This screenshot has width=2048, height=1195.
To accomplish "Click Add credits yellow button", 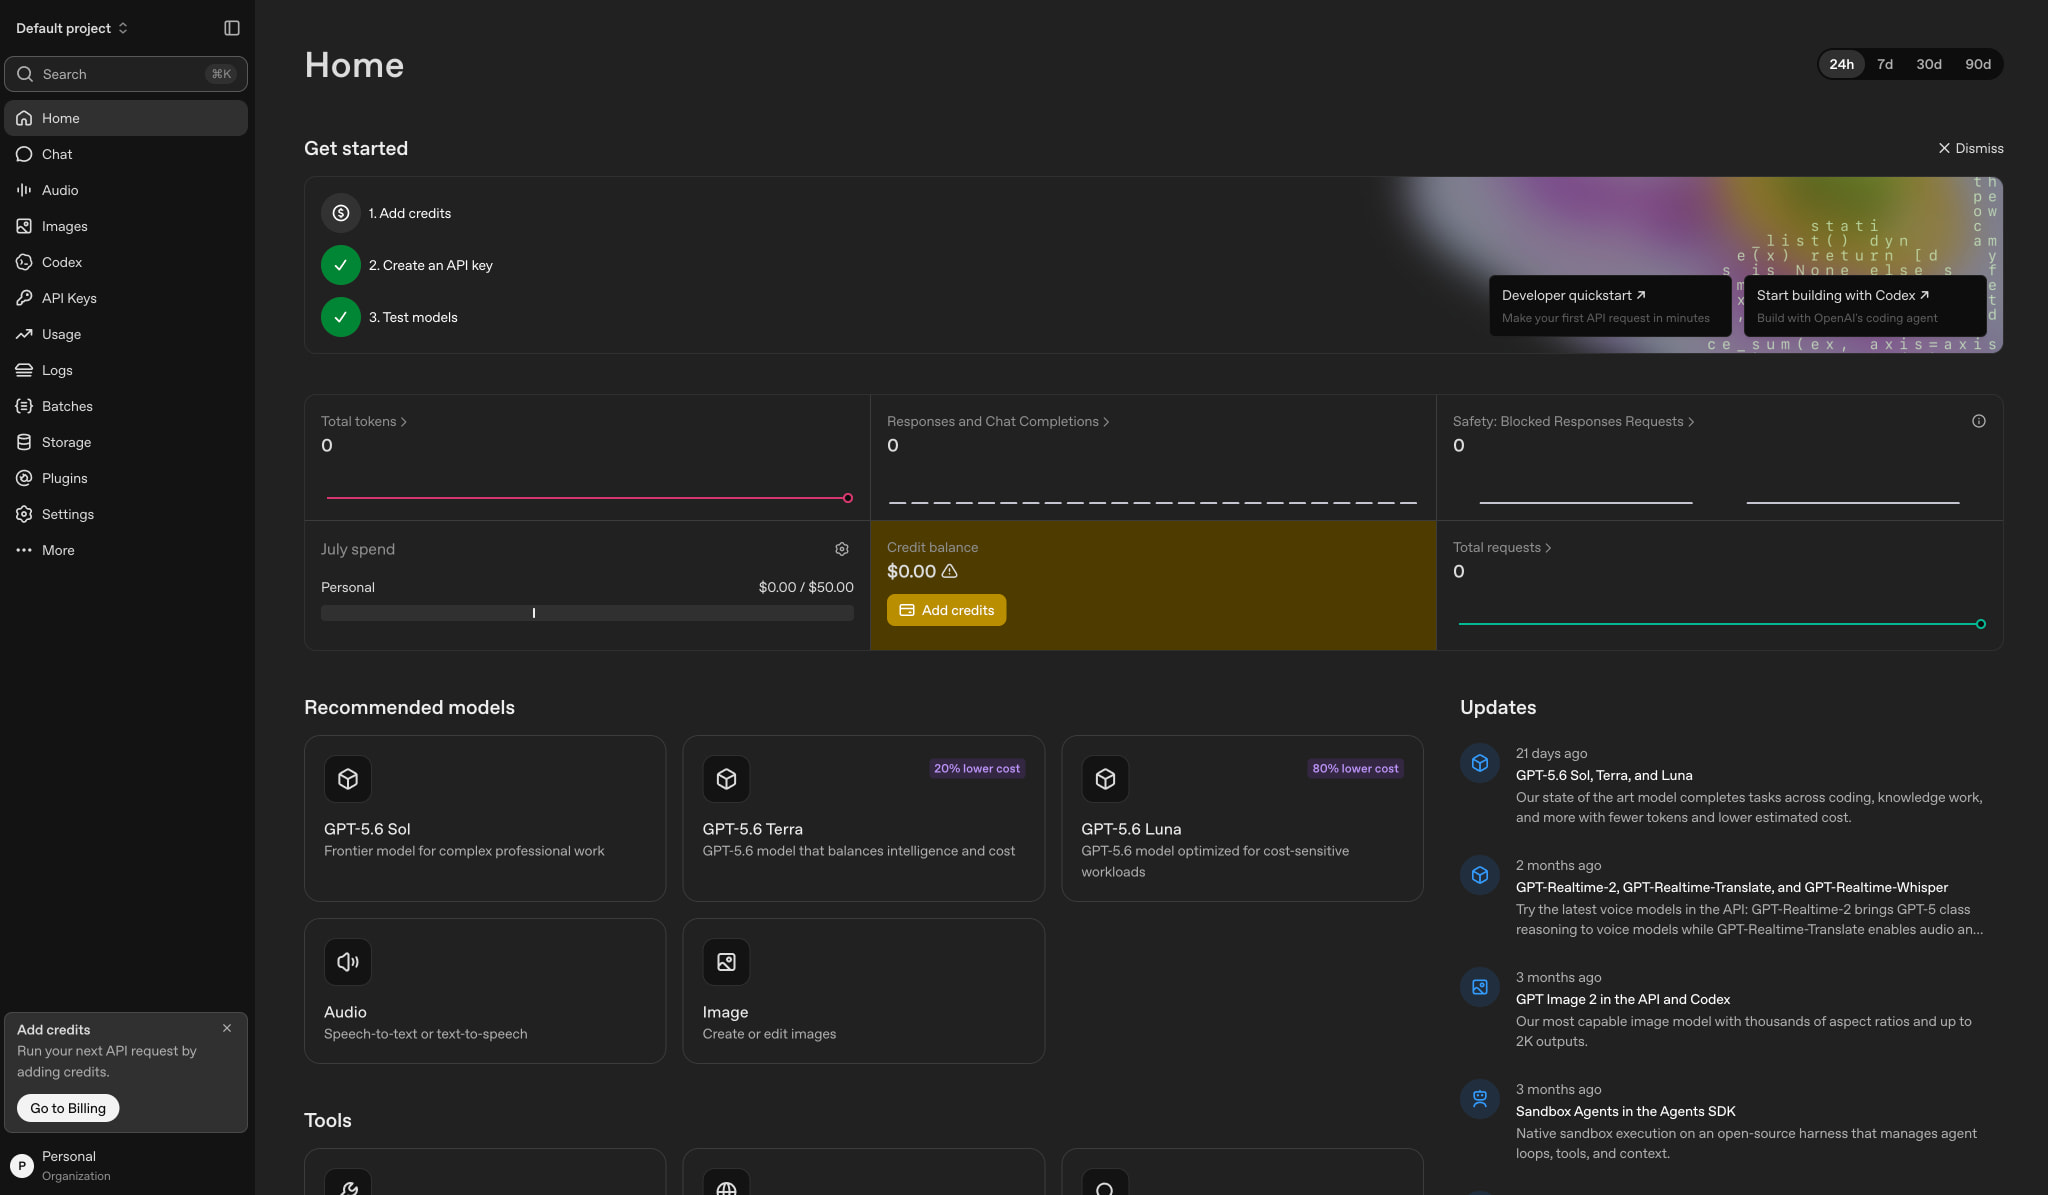I will tap(946, 610).
